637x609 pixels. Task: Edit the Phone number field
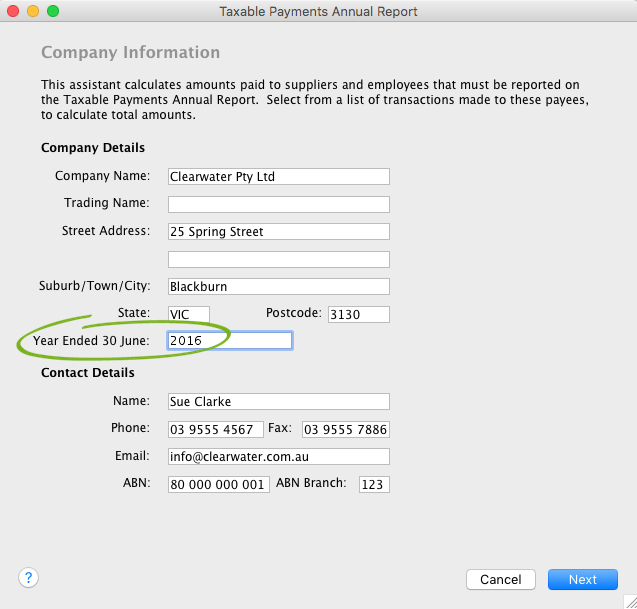click(x=215, y=429)
